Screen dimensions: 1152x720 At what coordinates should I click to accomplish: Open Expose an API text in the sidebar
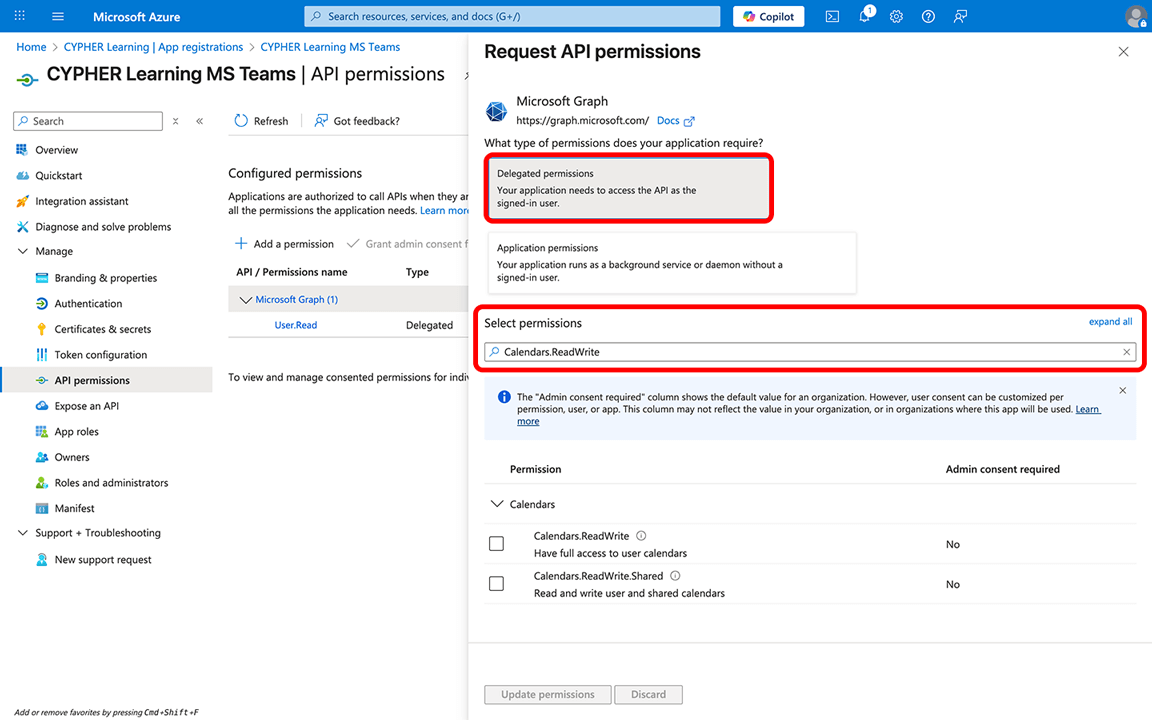point(87,406)
